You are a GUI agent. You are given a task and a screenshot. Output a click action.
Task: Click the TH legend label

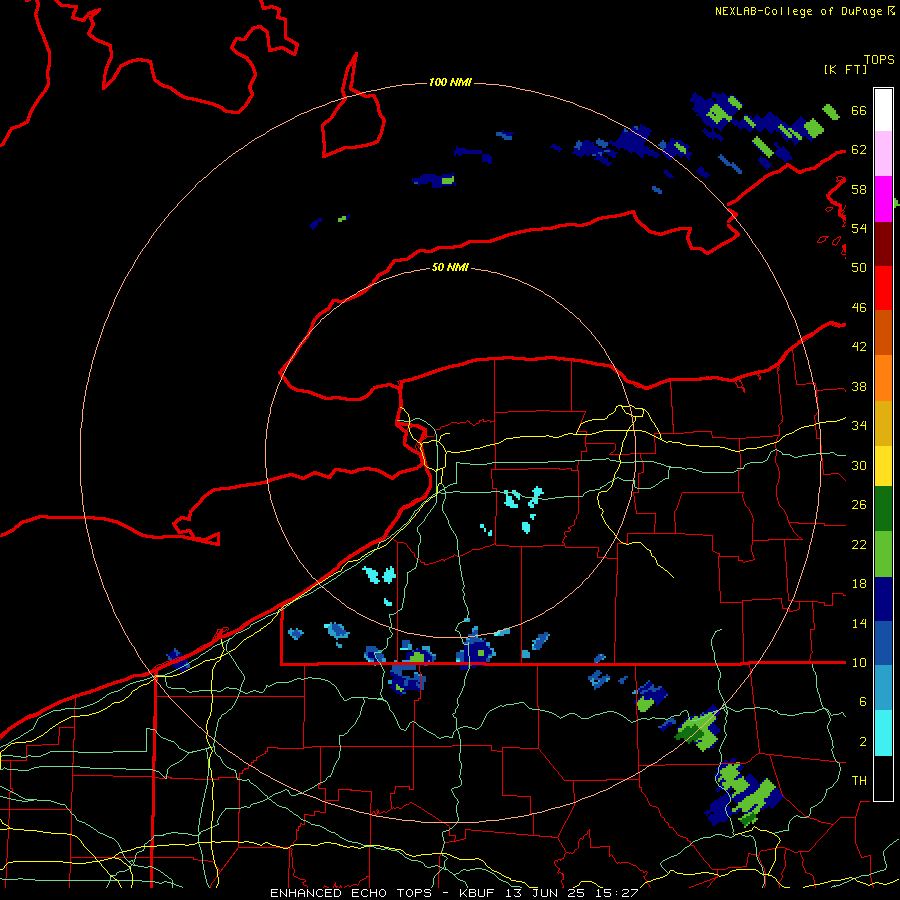[859, 781]
